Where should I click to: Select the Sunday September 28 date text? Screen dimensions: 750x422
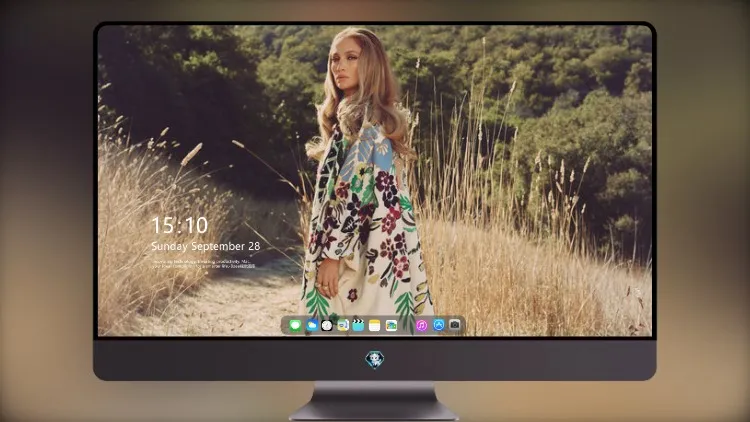click(206, 246)
